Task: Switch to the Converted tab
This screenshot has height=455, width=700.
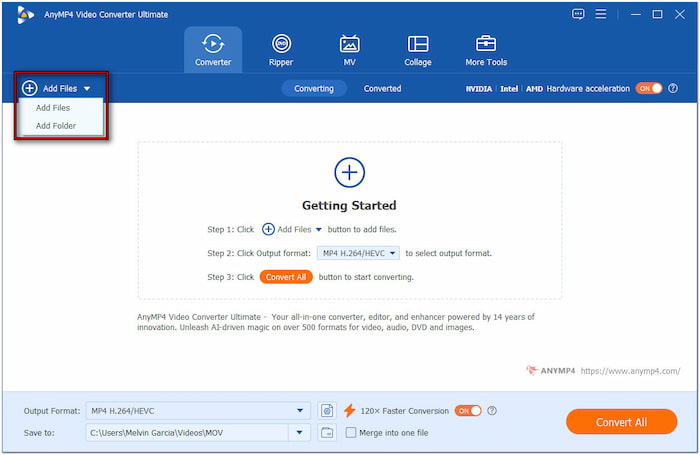Action: pos(382,88)
